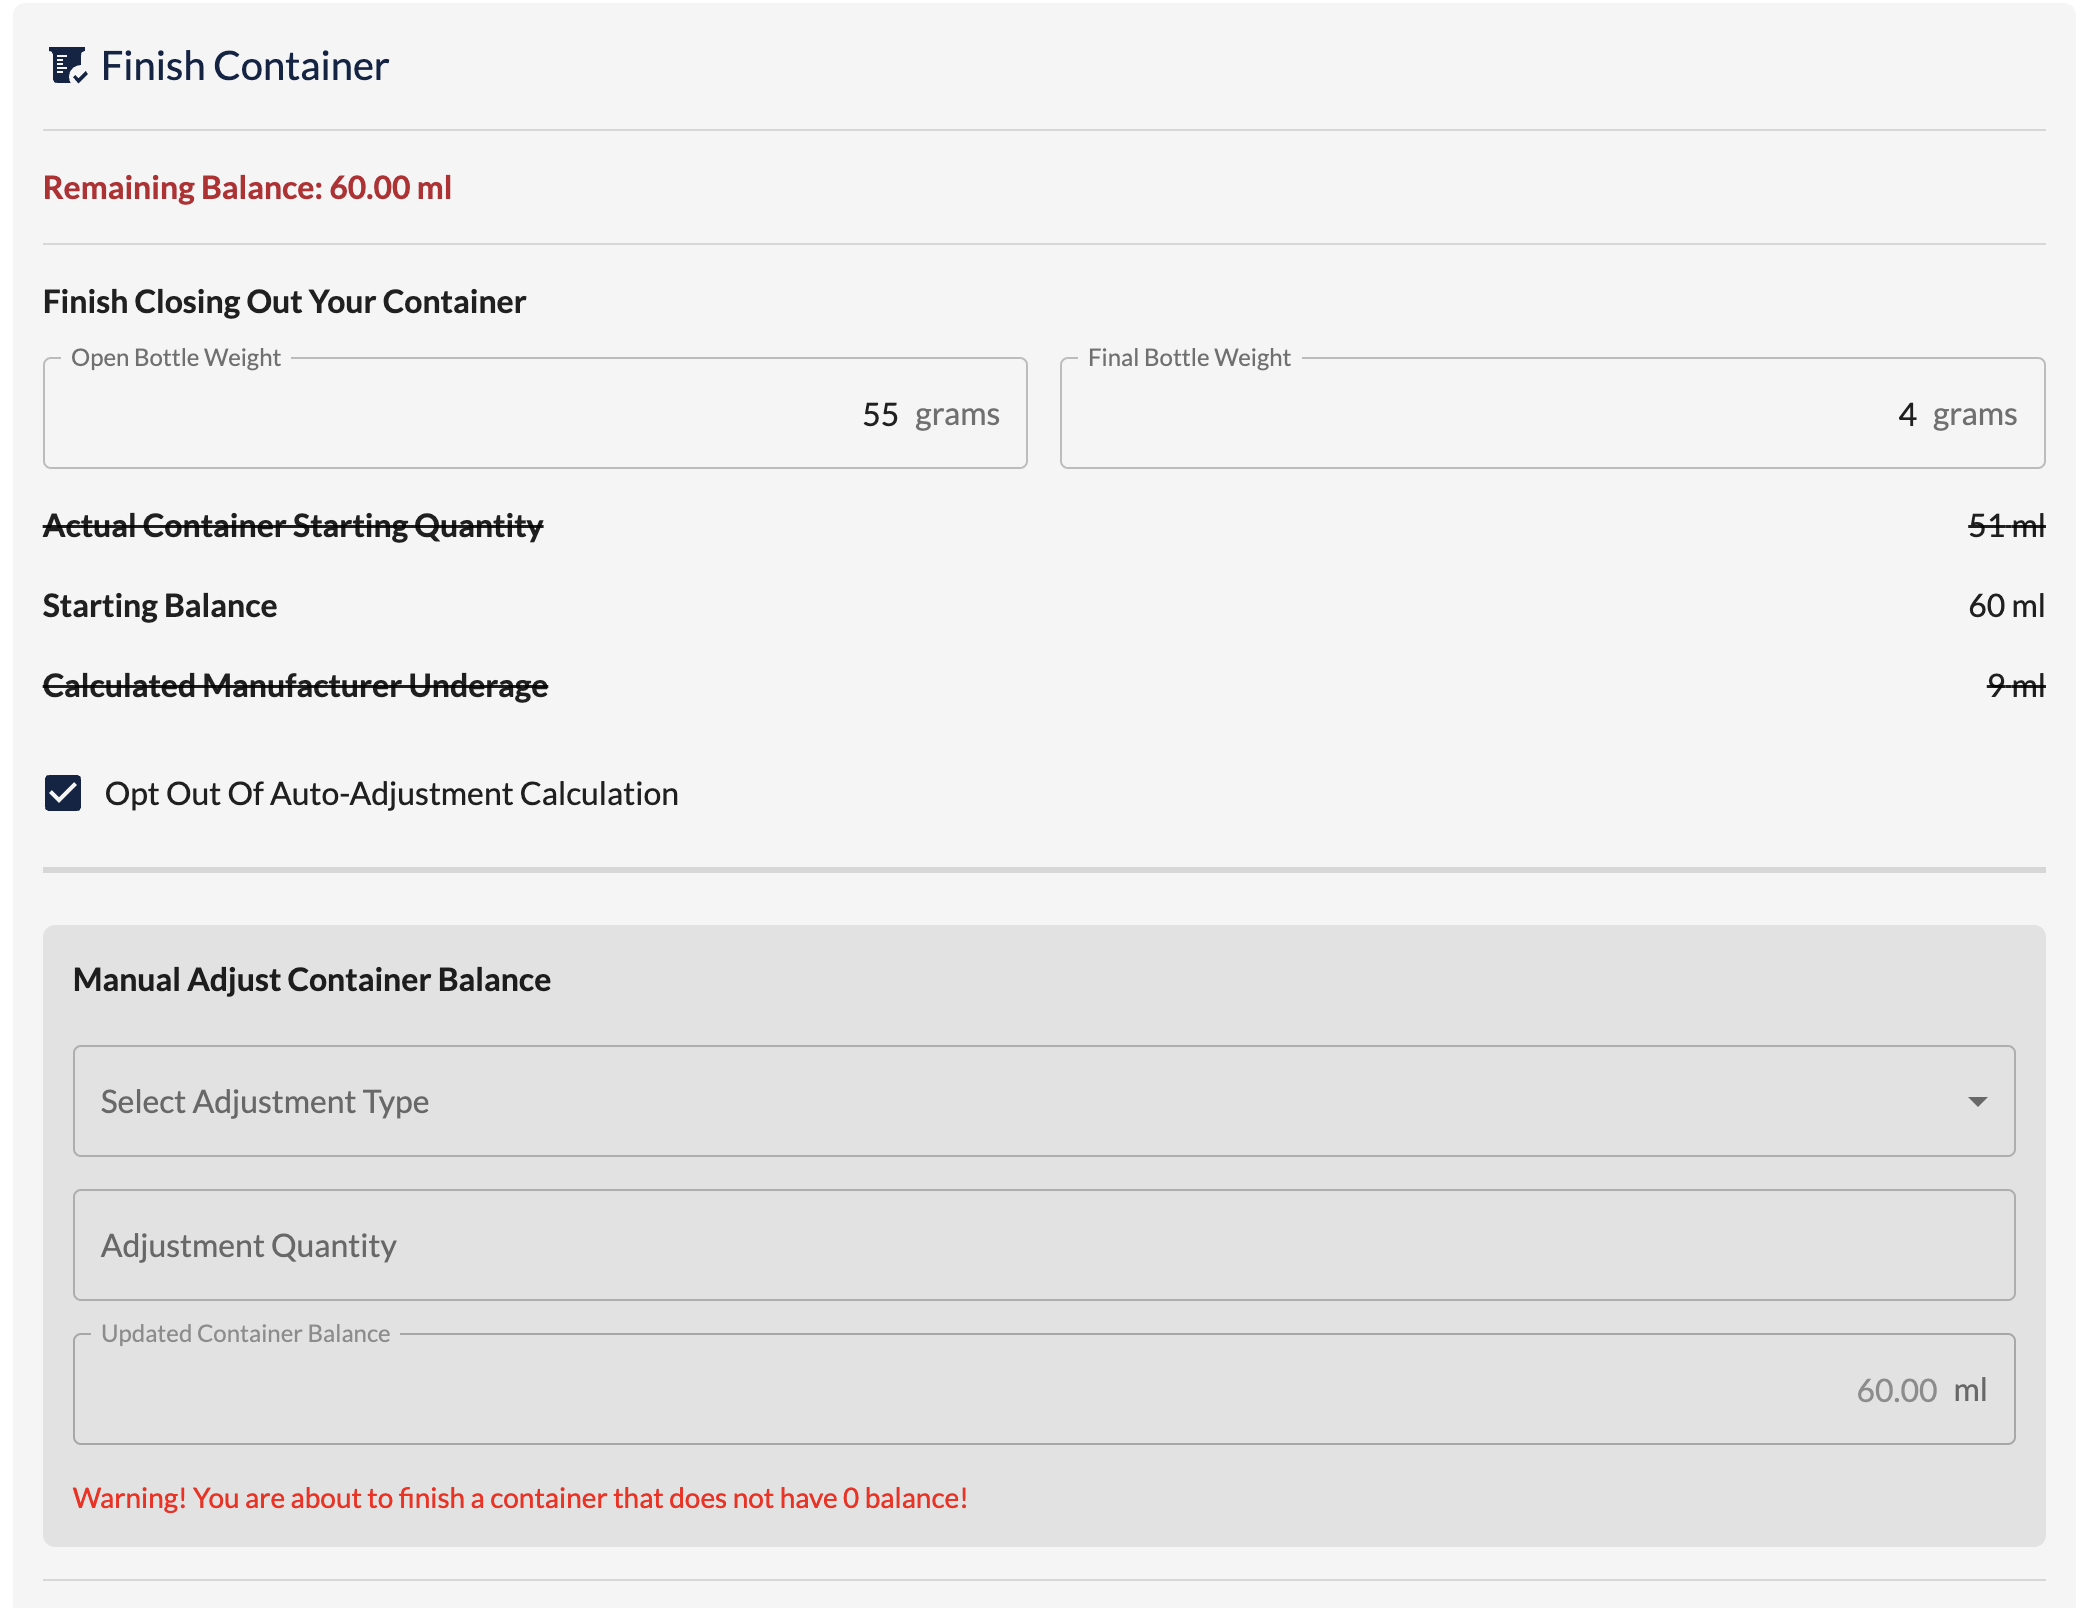Click the Manual Adjust Container Balance heading
2082x1608 pixels.
click(x=312, y=979)
